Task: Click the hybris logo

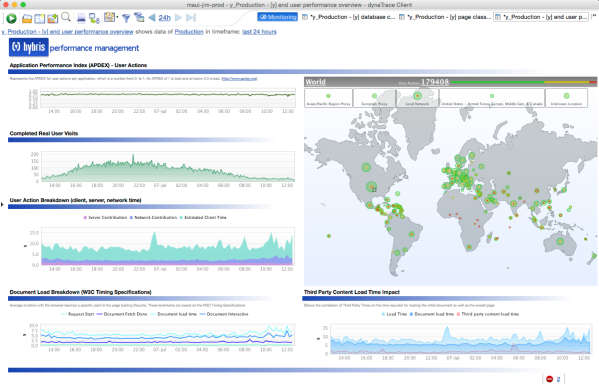Action: point(29,47)
